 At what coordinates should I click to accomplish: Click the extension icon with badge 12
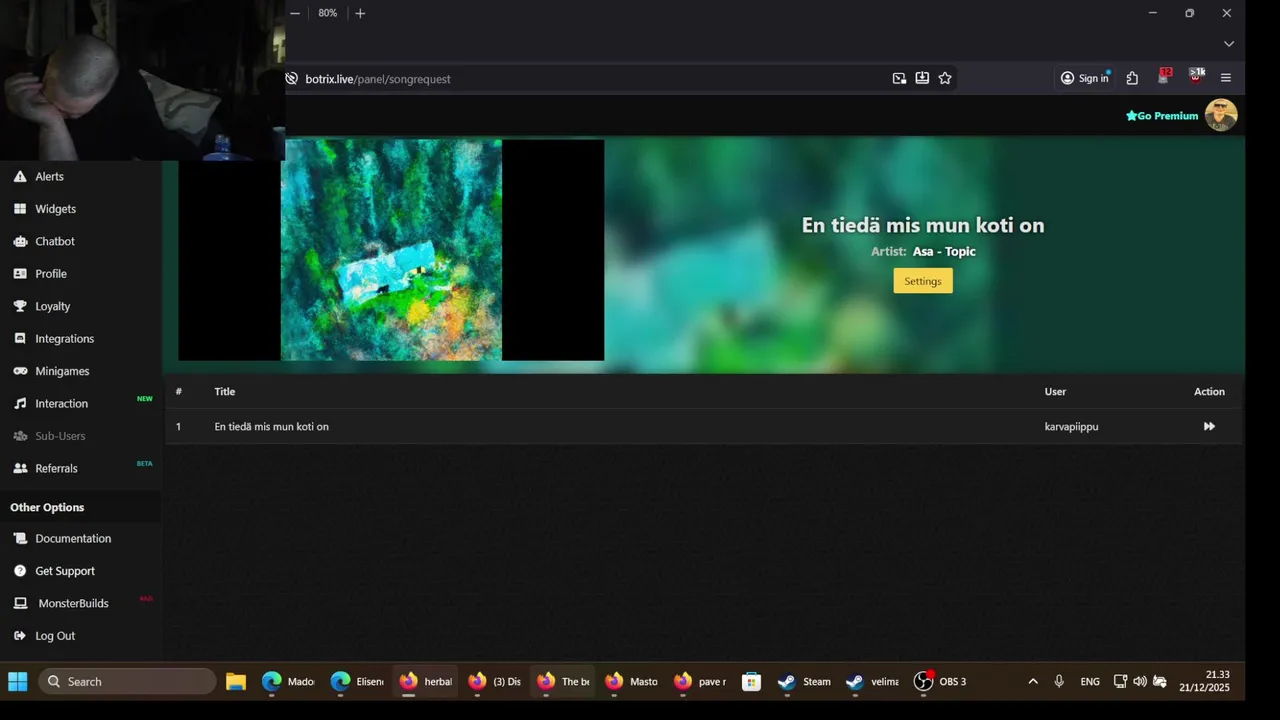[1164, 77]
